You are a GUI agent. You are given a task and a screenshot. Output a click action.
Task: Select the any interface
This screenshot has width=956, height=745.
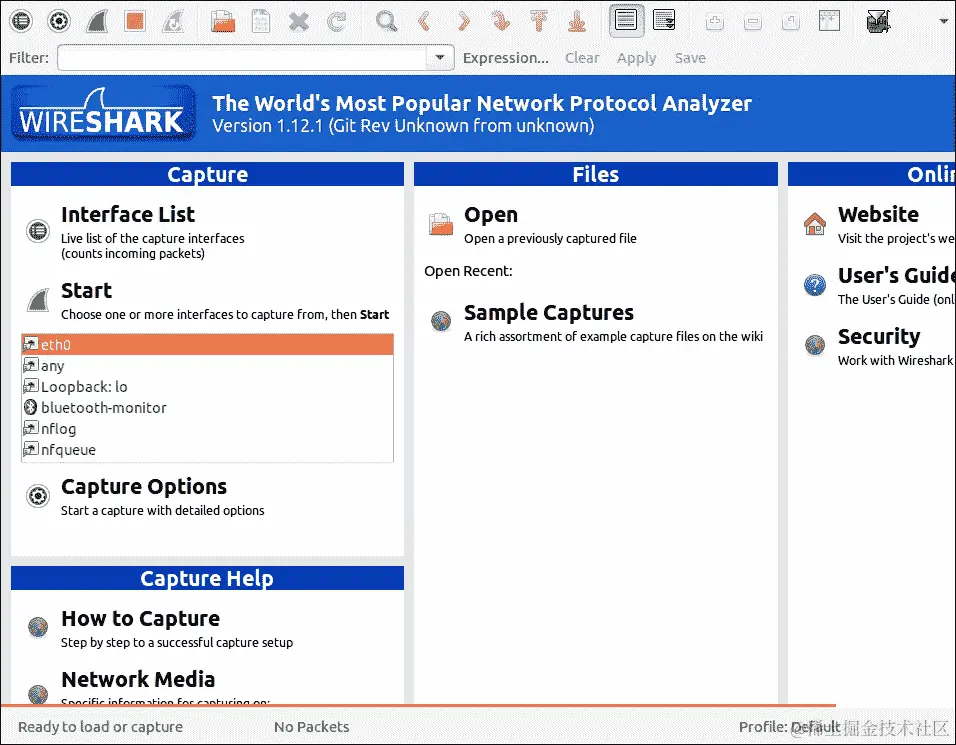[207, 366]
